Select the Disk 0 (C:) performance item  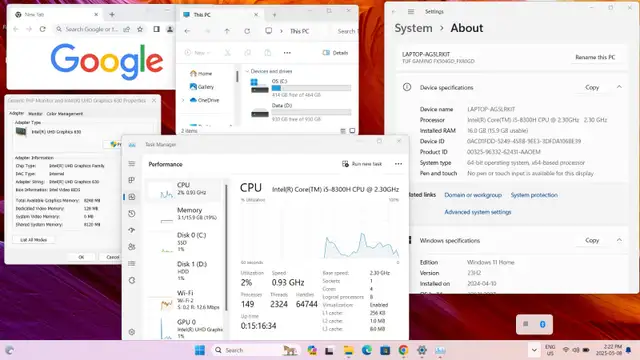point(187,242)
